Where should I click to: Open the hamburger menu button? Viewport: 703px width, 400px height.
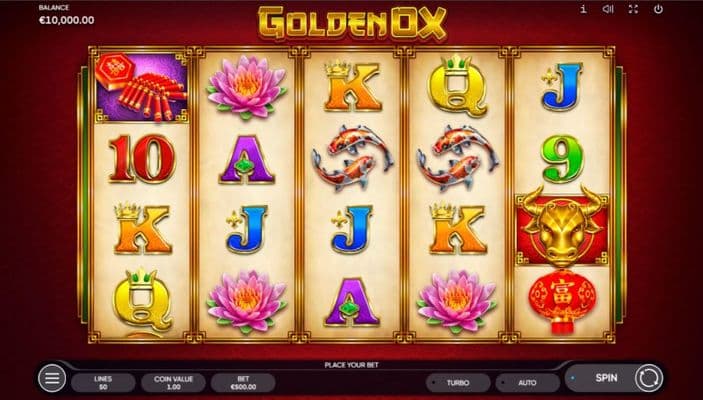[52, 378]
